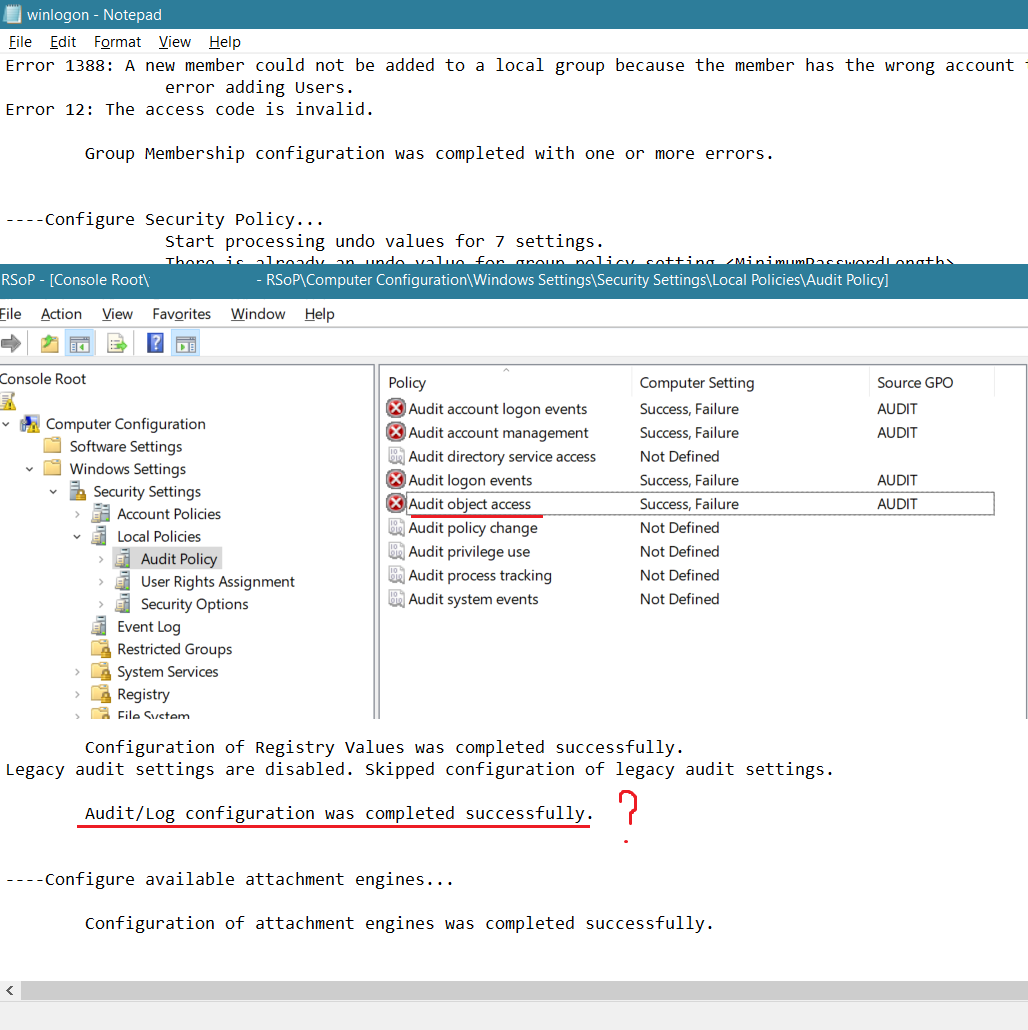Click the Windows Settings folder icon

pos(53,468)
